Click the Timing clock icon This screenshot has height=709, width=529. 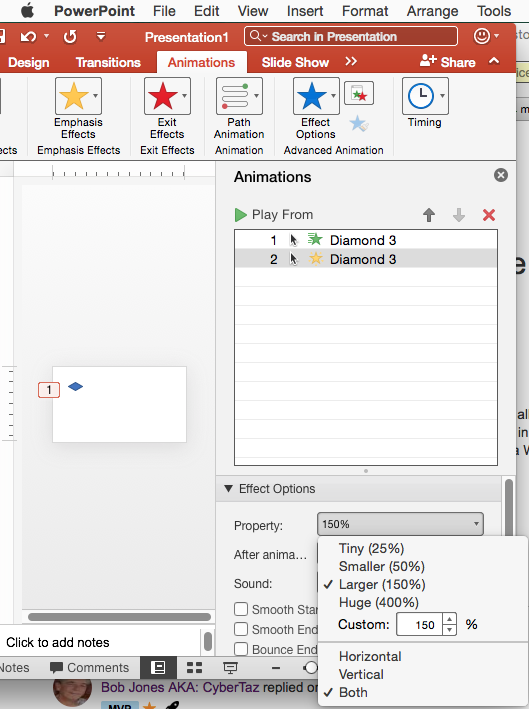tap(420, 96)
